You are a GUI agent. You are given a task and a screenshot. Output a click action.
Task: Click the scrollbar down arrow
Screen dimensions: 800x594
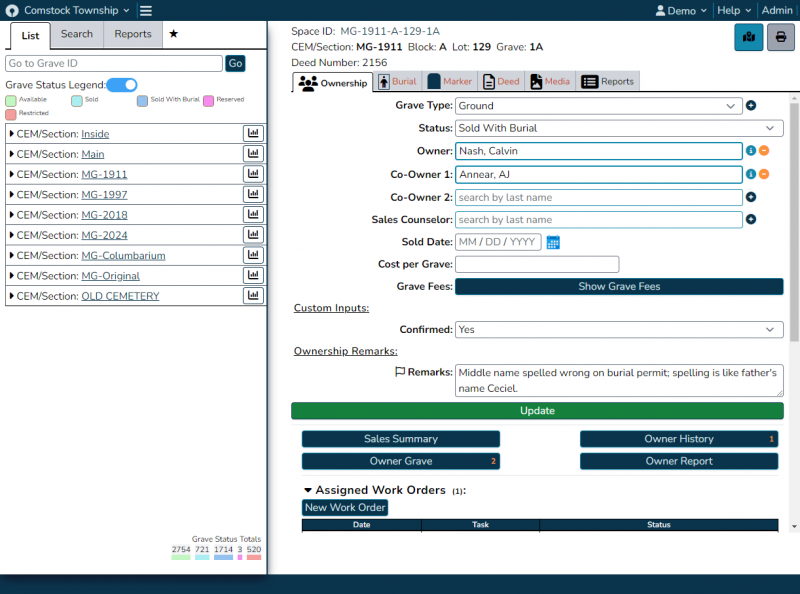(794, 526)
